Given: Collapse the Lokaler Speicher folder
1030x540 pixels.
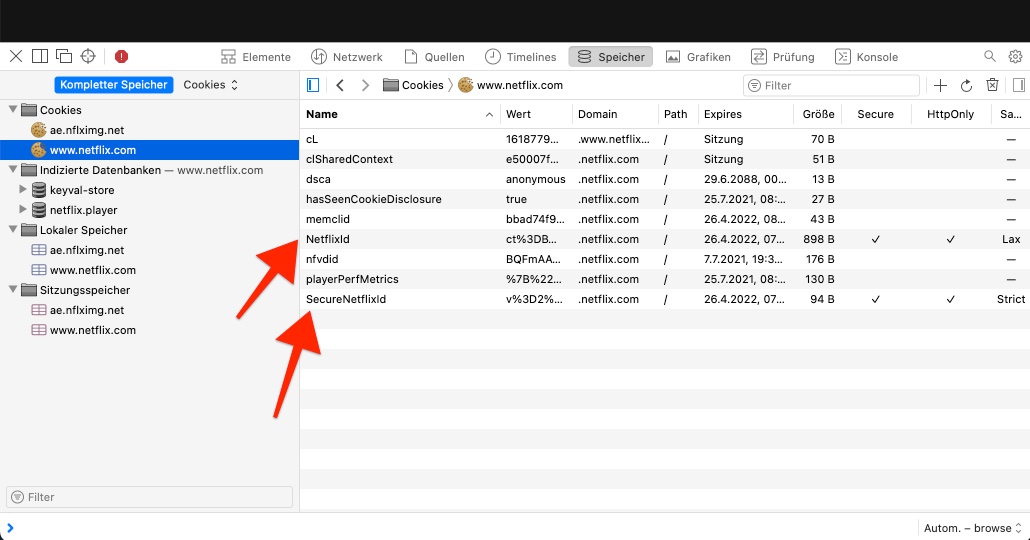Looking at the screenshot, I should [12, 230].
